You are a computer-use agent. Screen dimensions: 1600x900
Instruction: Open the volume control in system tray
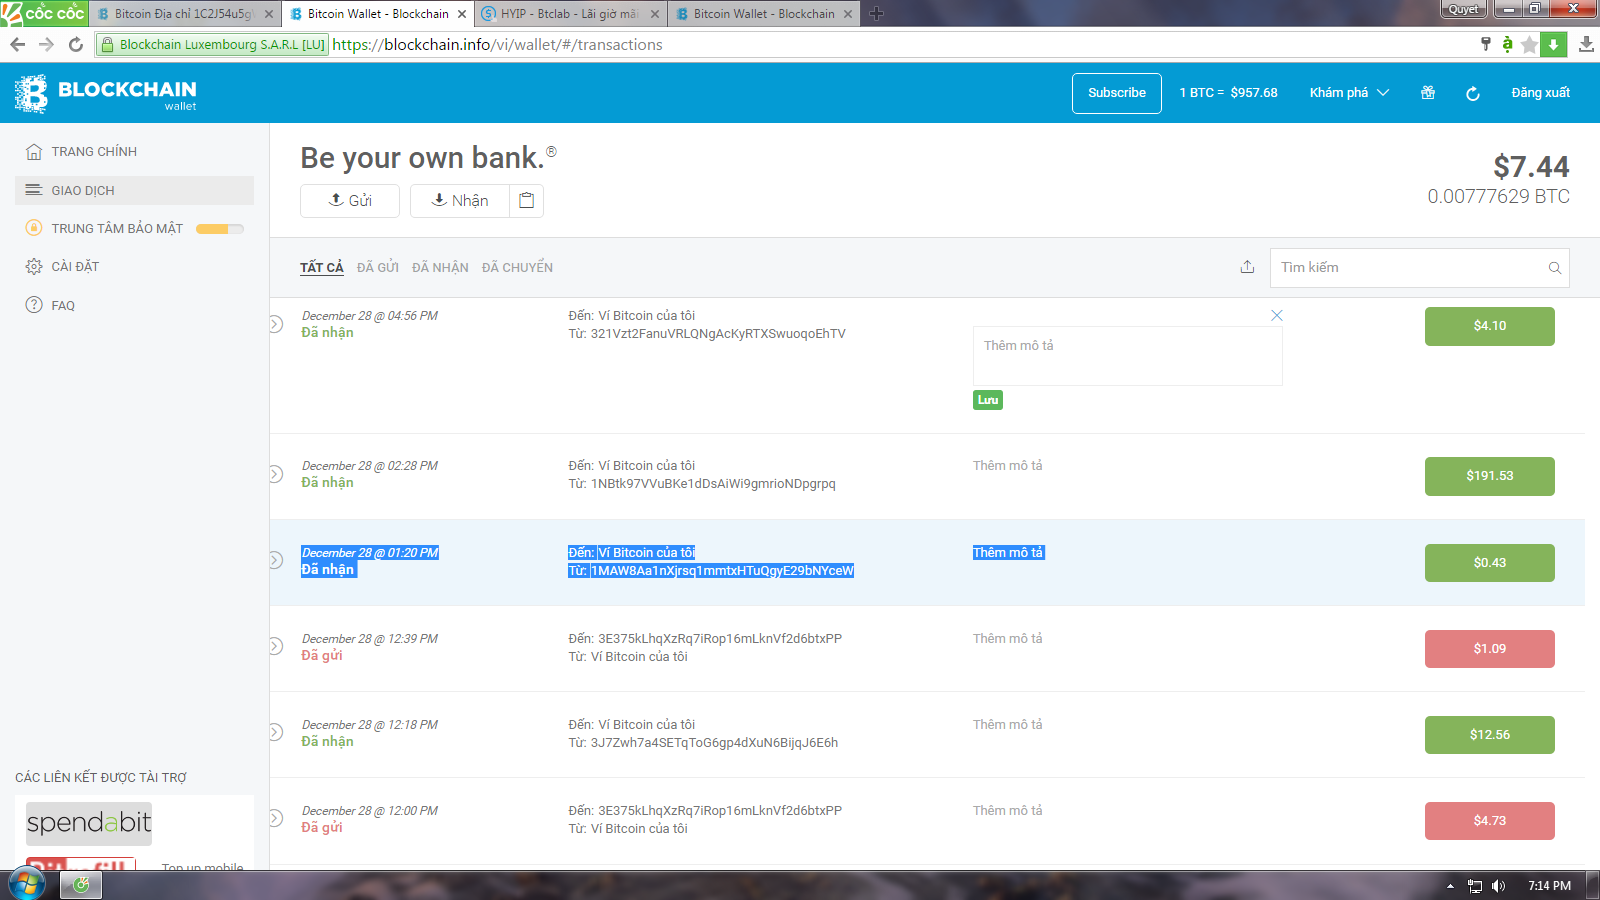pos(1498,886)
